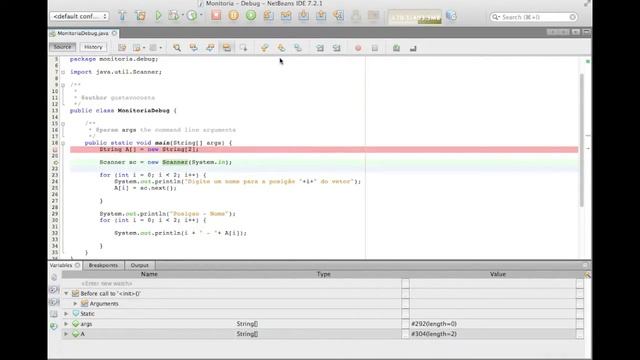Screen dimensions: 640x360
Task: Toggle the top filter icon left of Variables table
Action: (54, 278)
